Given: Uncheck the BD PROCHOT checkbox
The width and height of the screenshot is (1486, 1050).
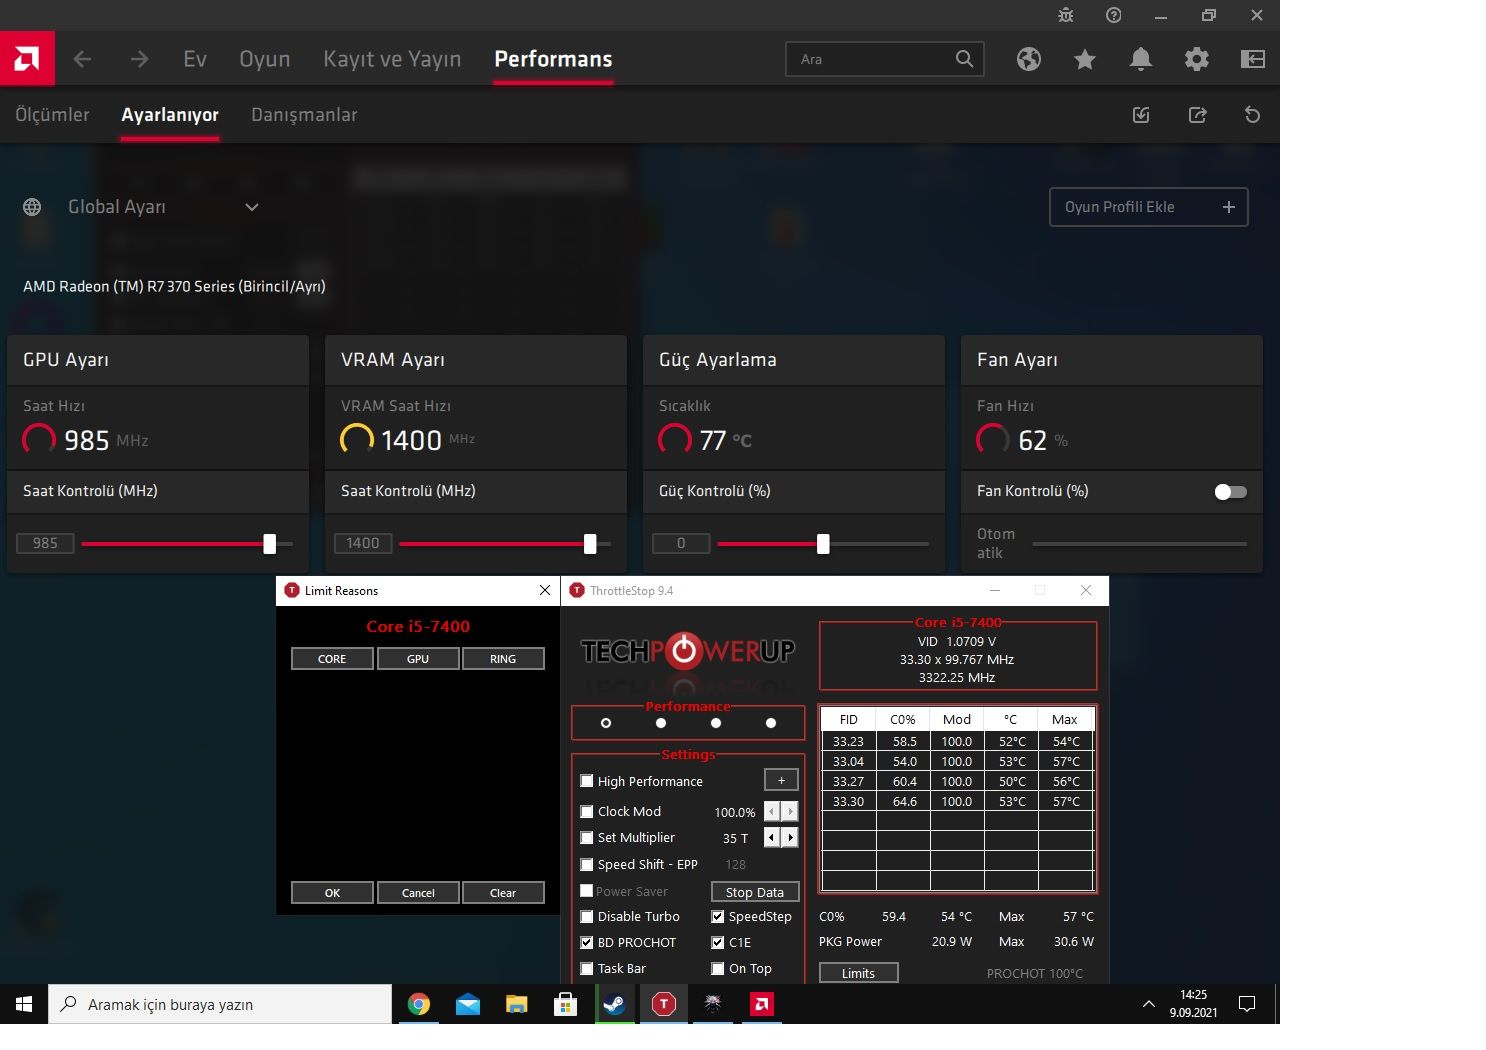Looking at the screenshot, I should pyautogui.click(x=587, y=942).
